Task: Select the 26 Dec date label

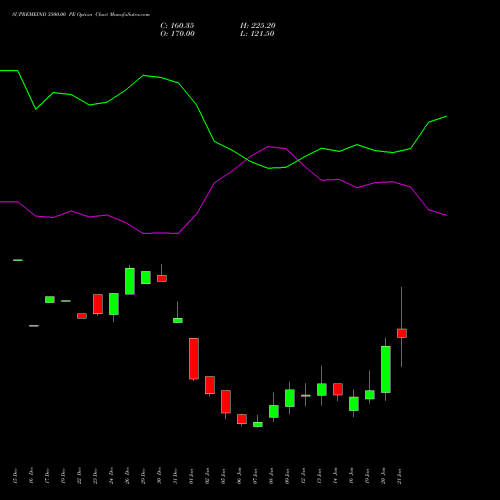Action: pyautogui.click(x=127, y=476)
